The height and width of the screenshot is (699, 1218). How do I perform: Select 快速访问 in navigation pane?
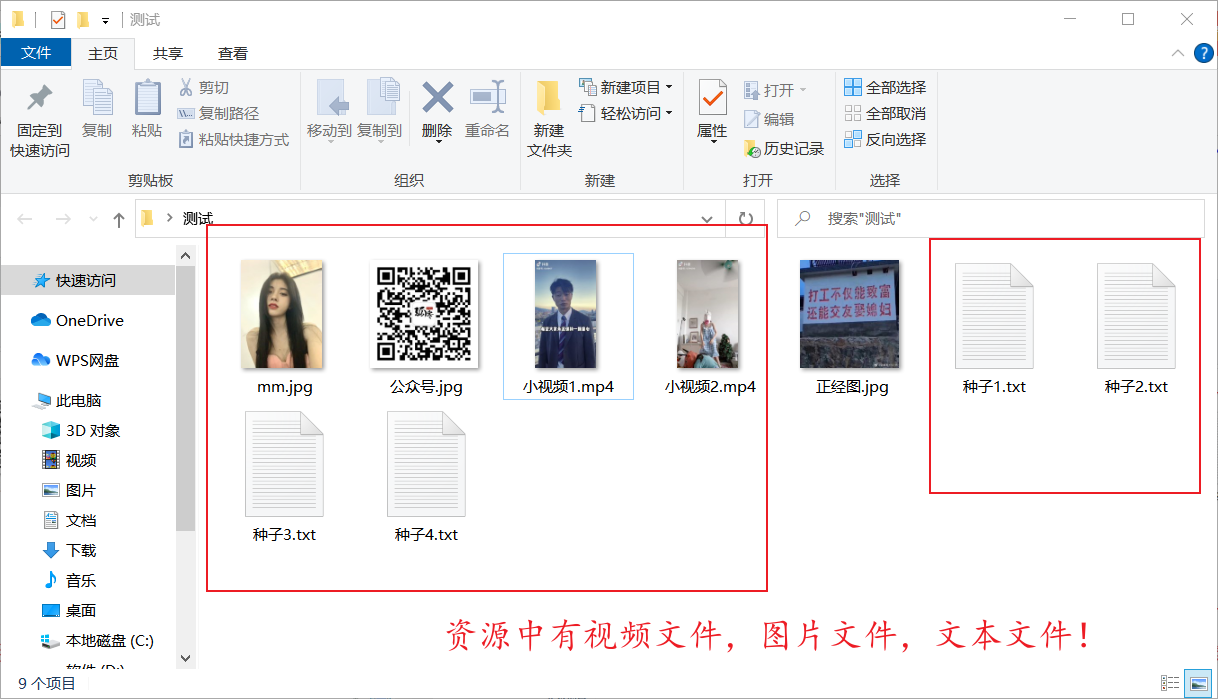point(87,281)
